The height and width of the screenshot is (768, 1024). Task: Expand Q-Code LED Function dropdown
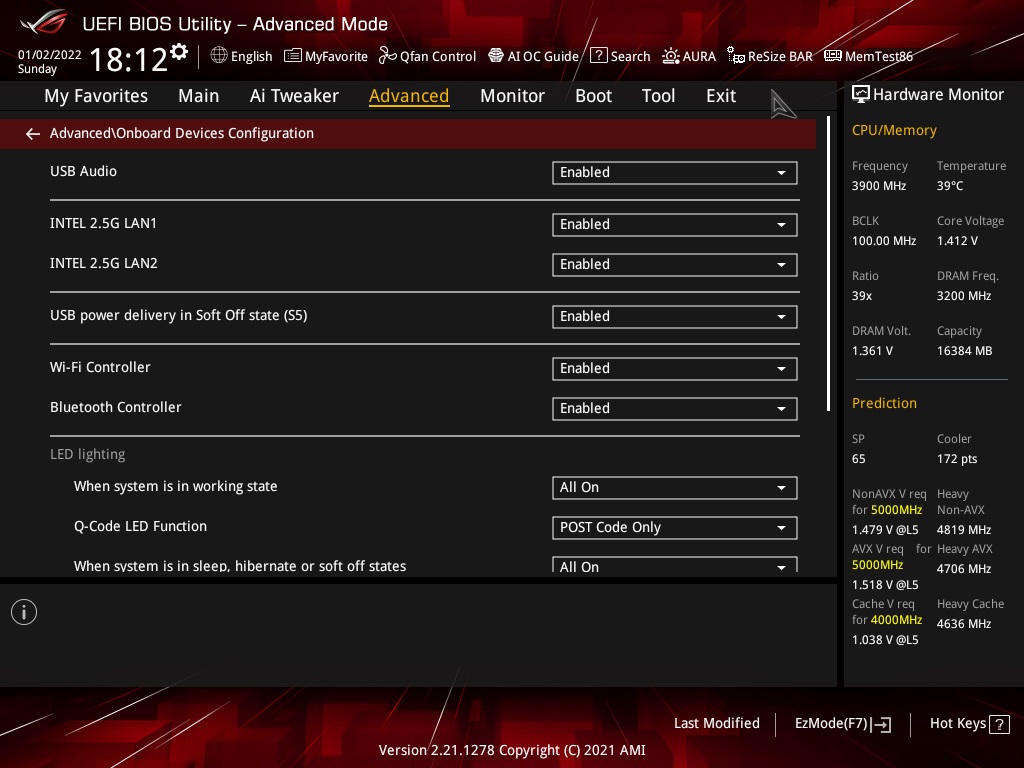(x=674, y=528)
